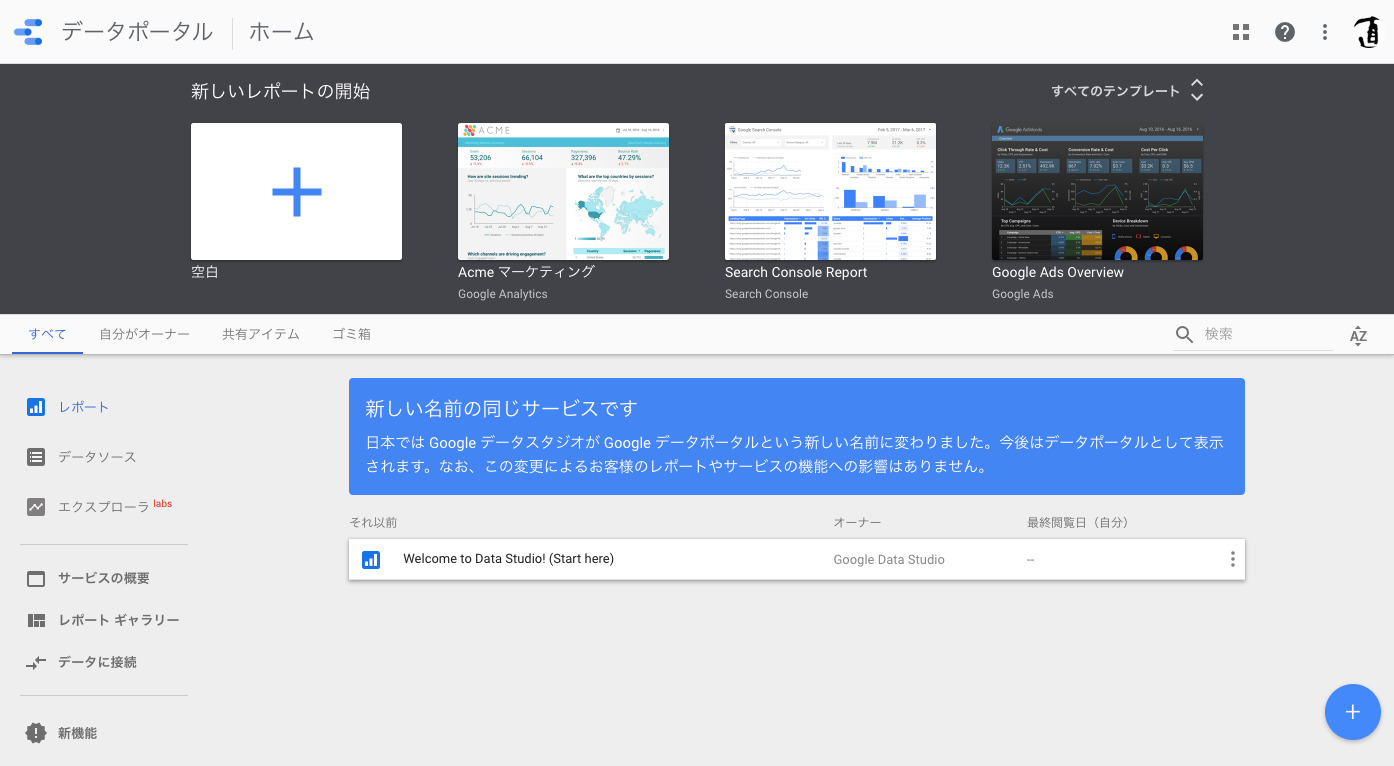1394x766 pixels.
Task: Click the Welcome report's blue chart icon
Action: pos(371,560)
